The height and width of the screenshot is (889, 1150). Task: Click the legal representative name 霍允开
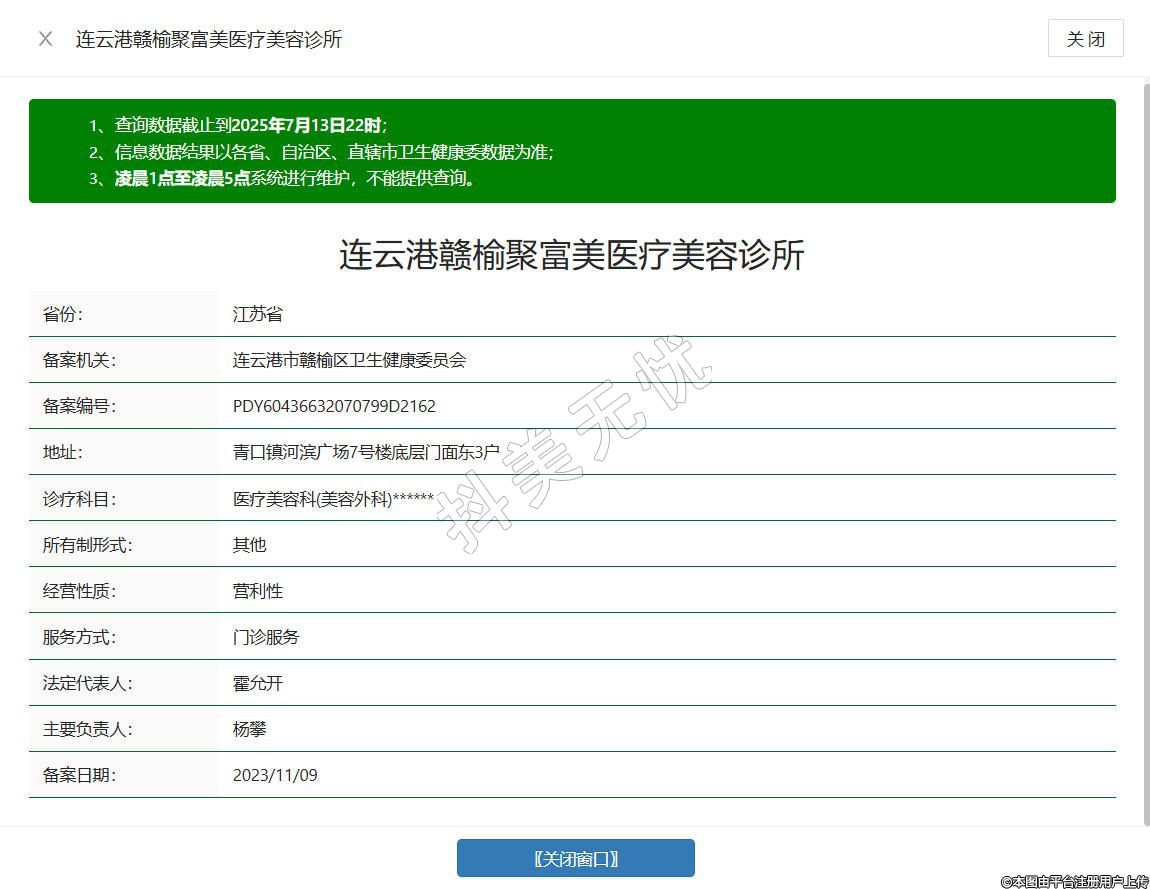tap(258, 683)
